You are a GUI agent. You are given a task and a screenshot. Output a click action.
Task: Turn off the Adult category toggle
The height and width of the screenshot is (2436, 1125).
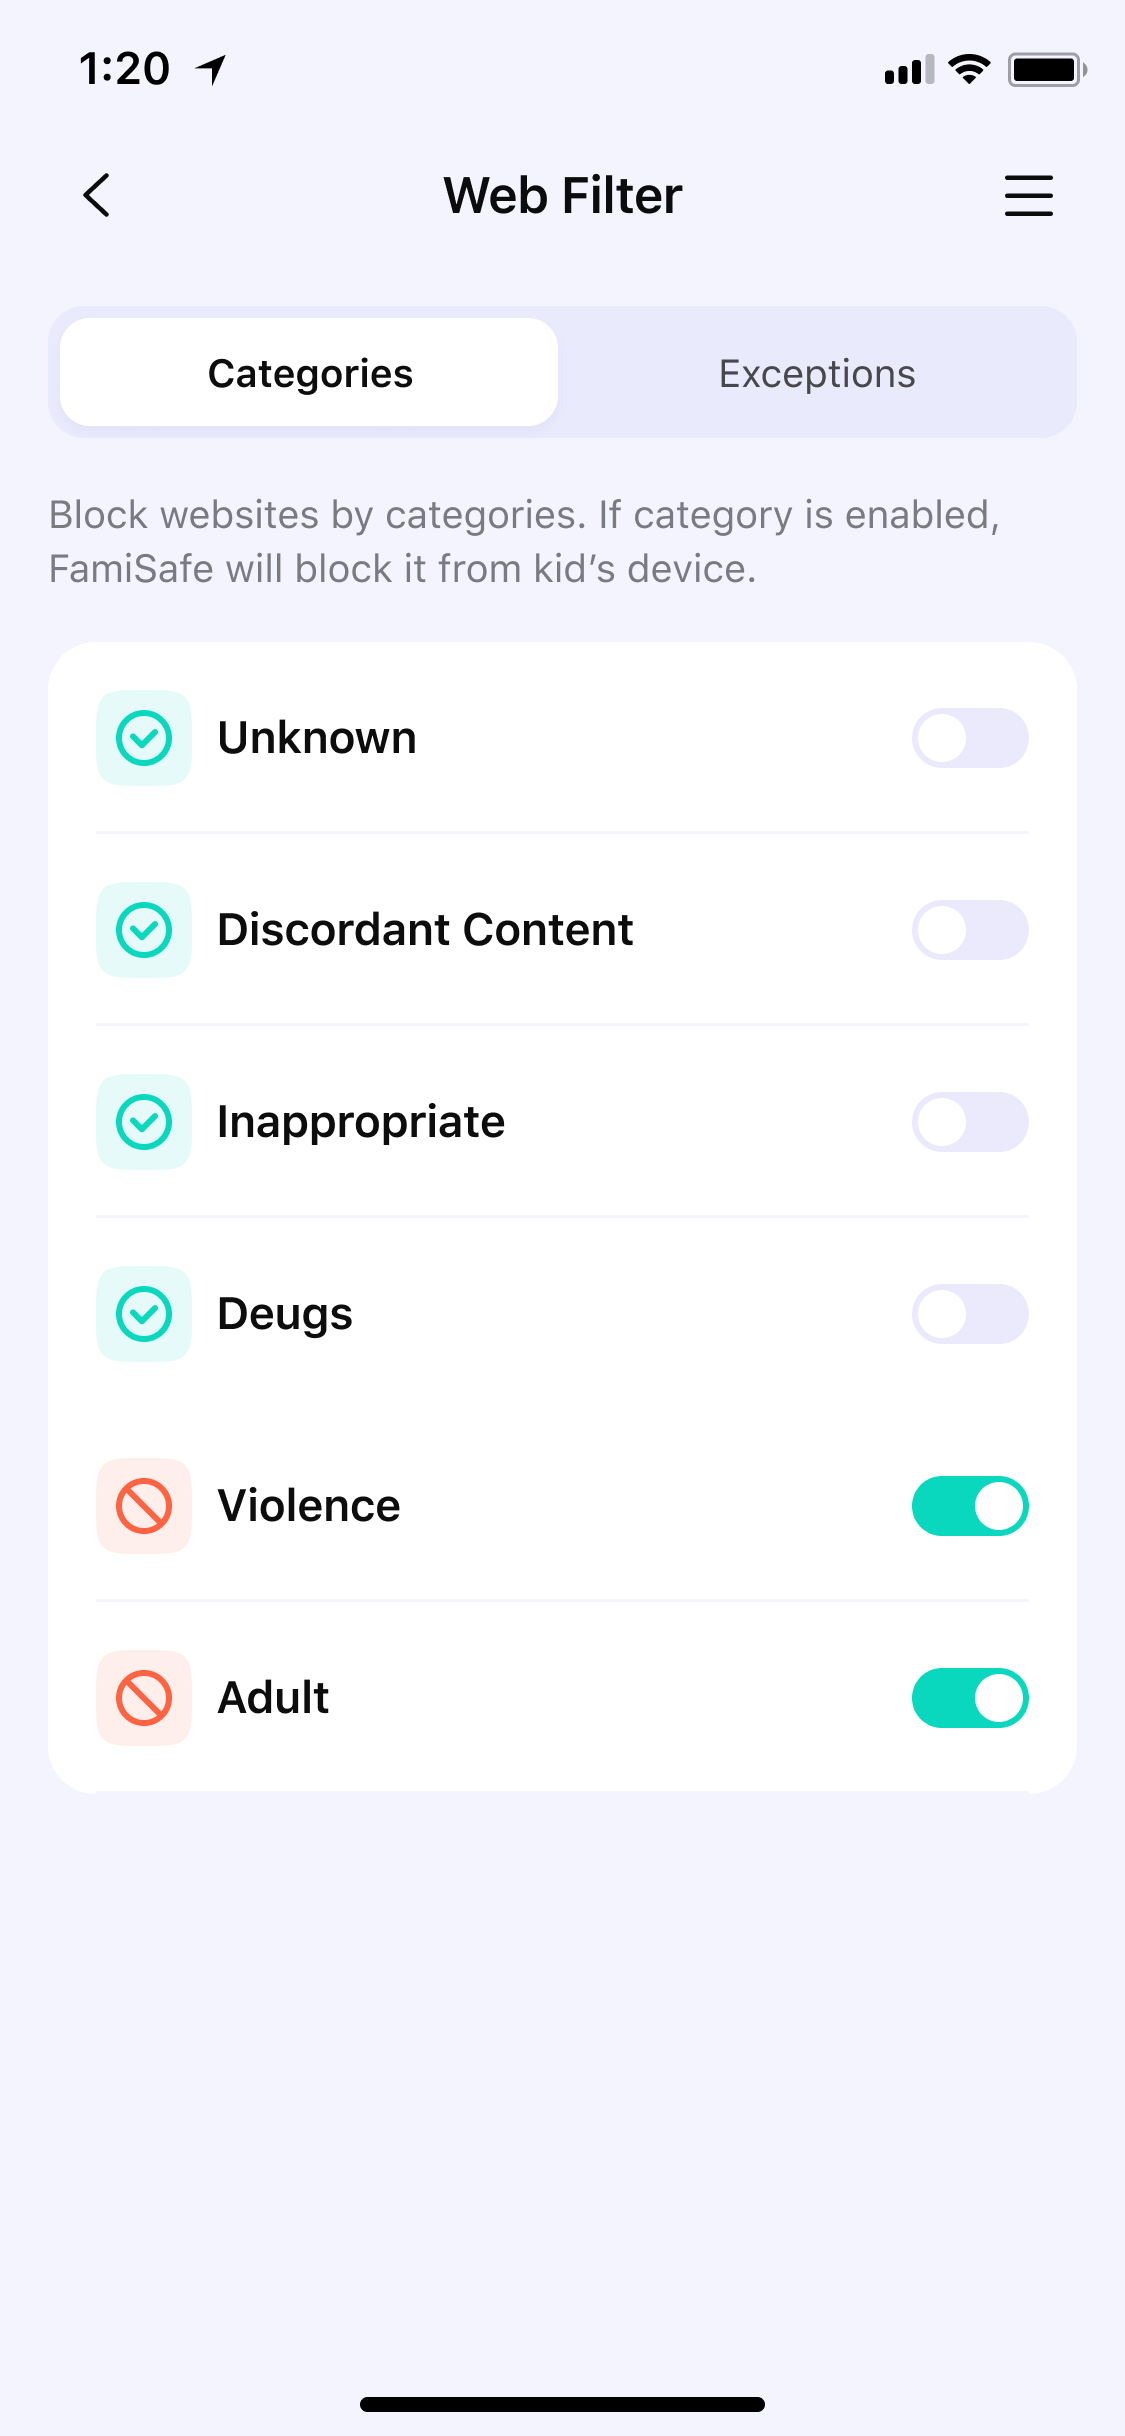pyautogui.click(x=970, y=1698)
